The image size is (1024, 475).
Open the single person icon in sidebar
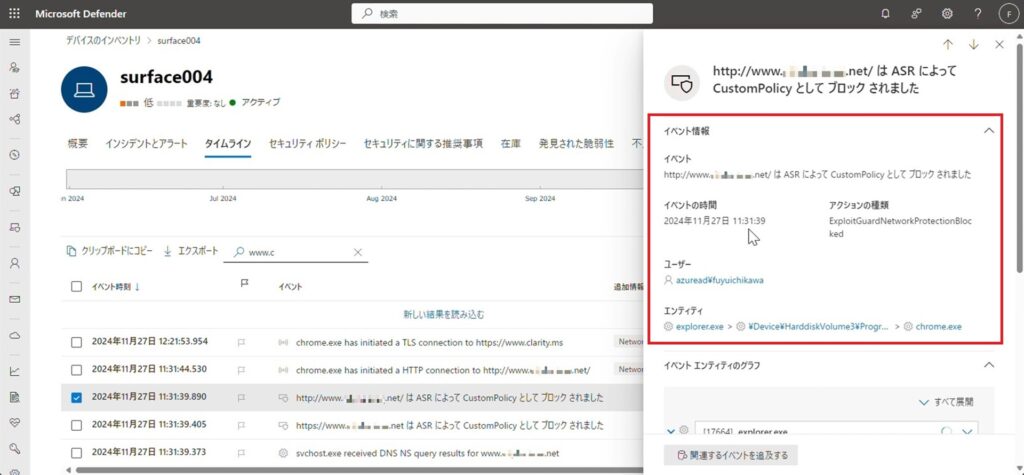click(x=14, y=263)
